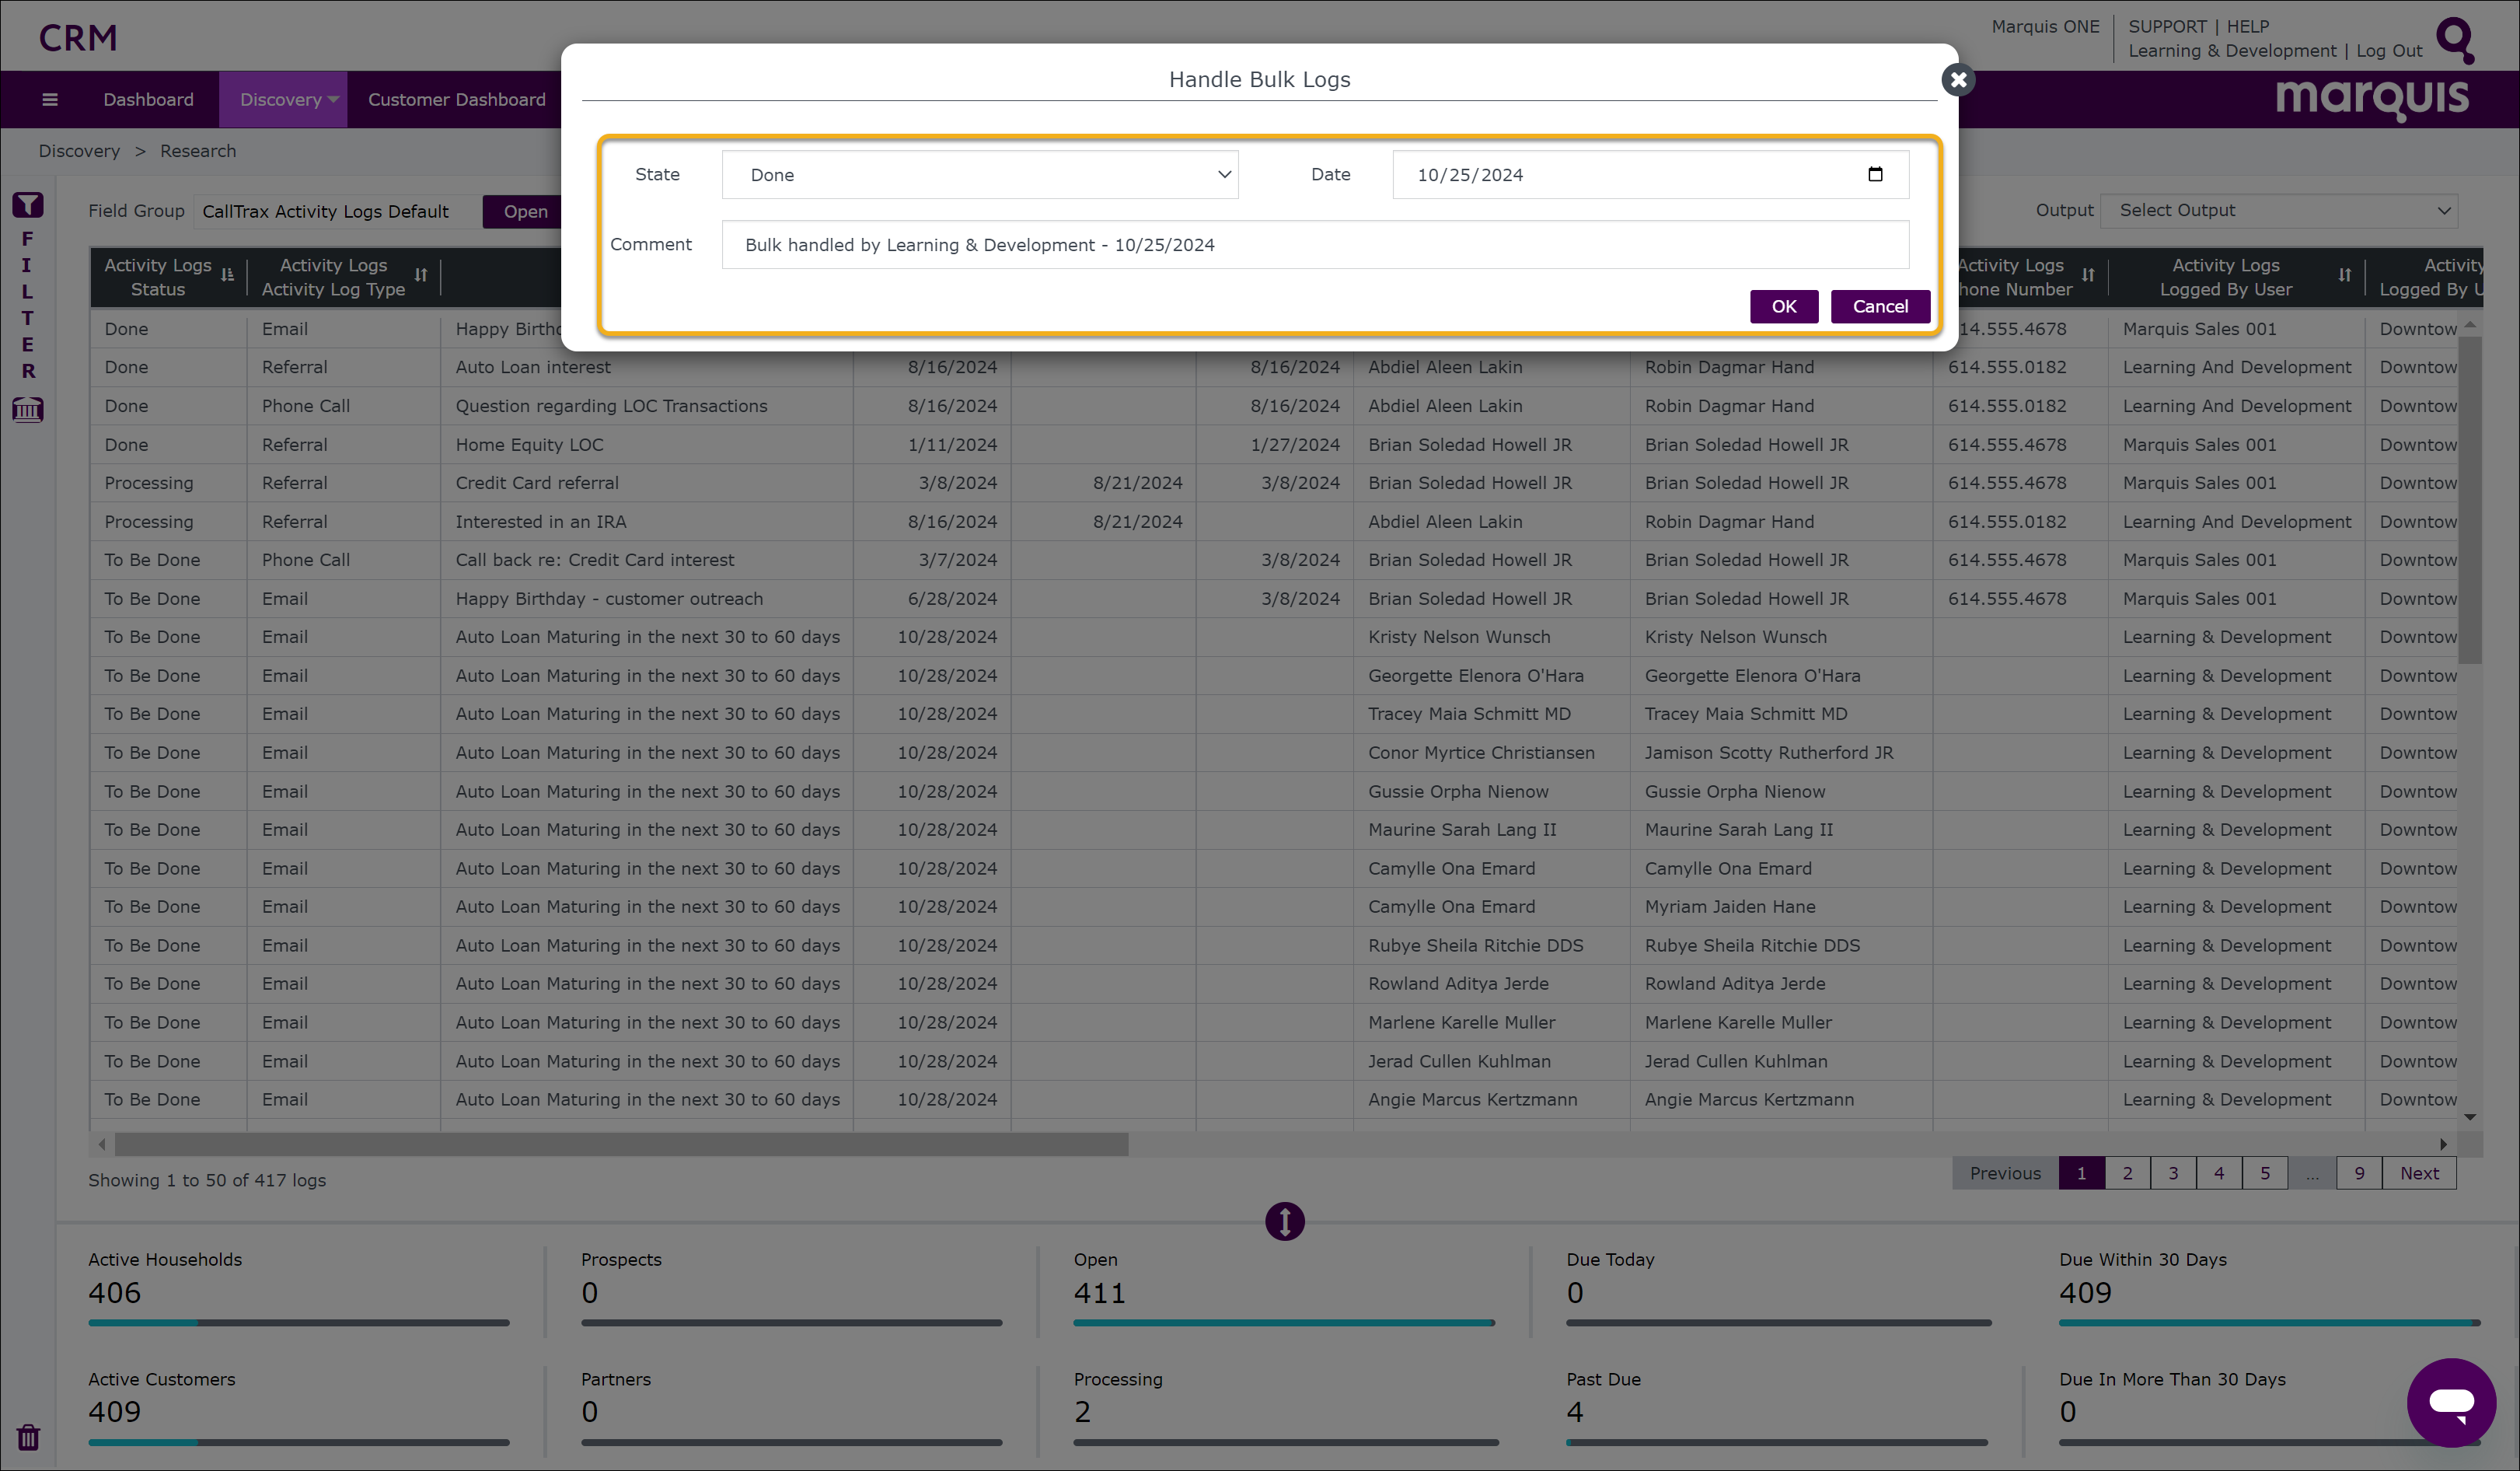Image resolution: width=2520 pixels, height=1471 pixels.
Task: Expand the State dropdown showing Done
Action: coord(979,175)
